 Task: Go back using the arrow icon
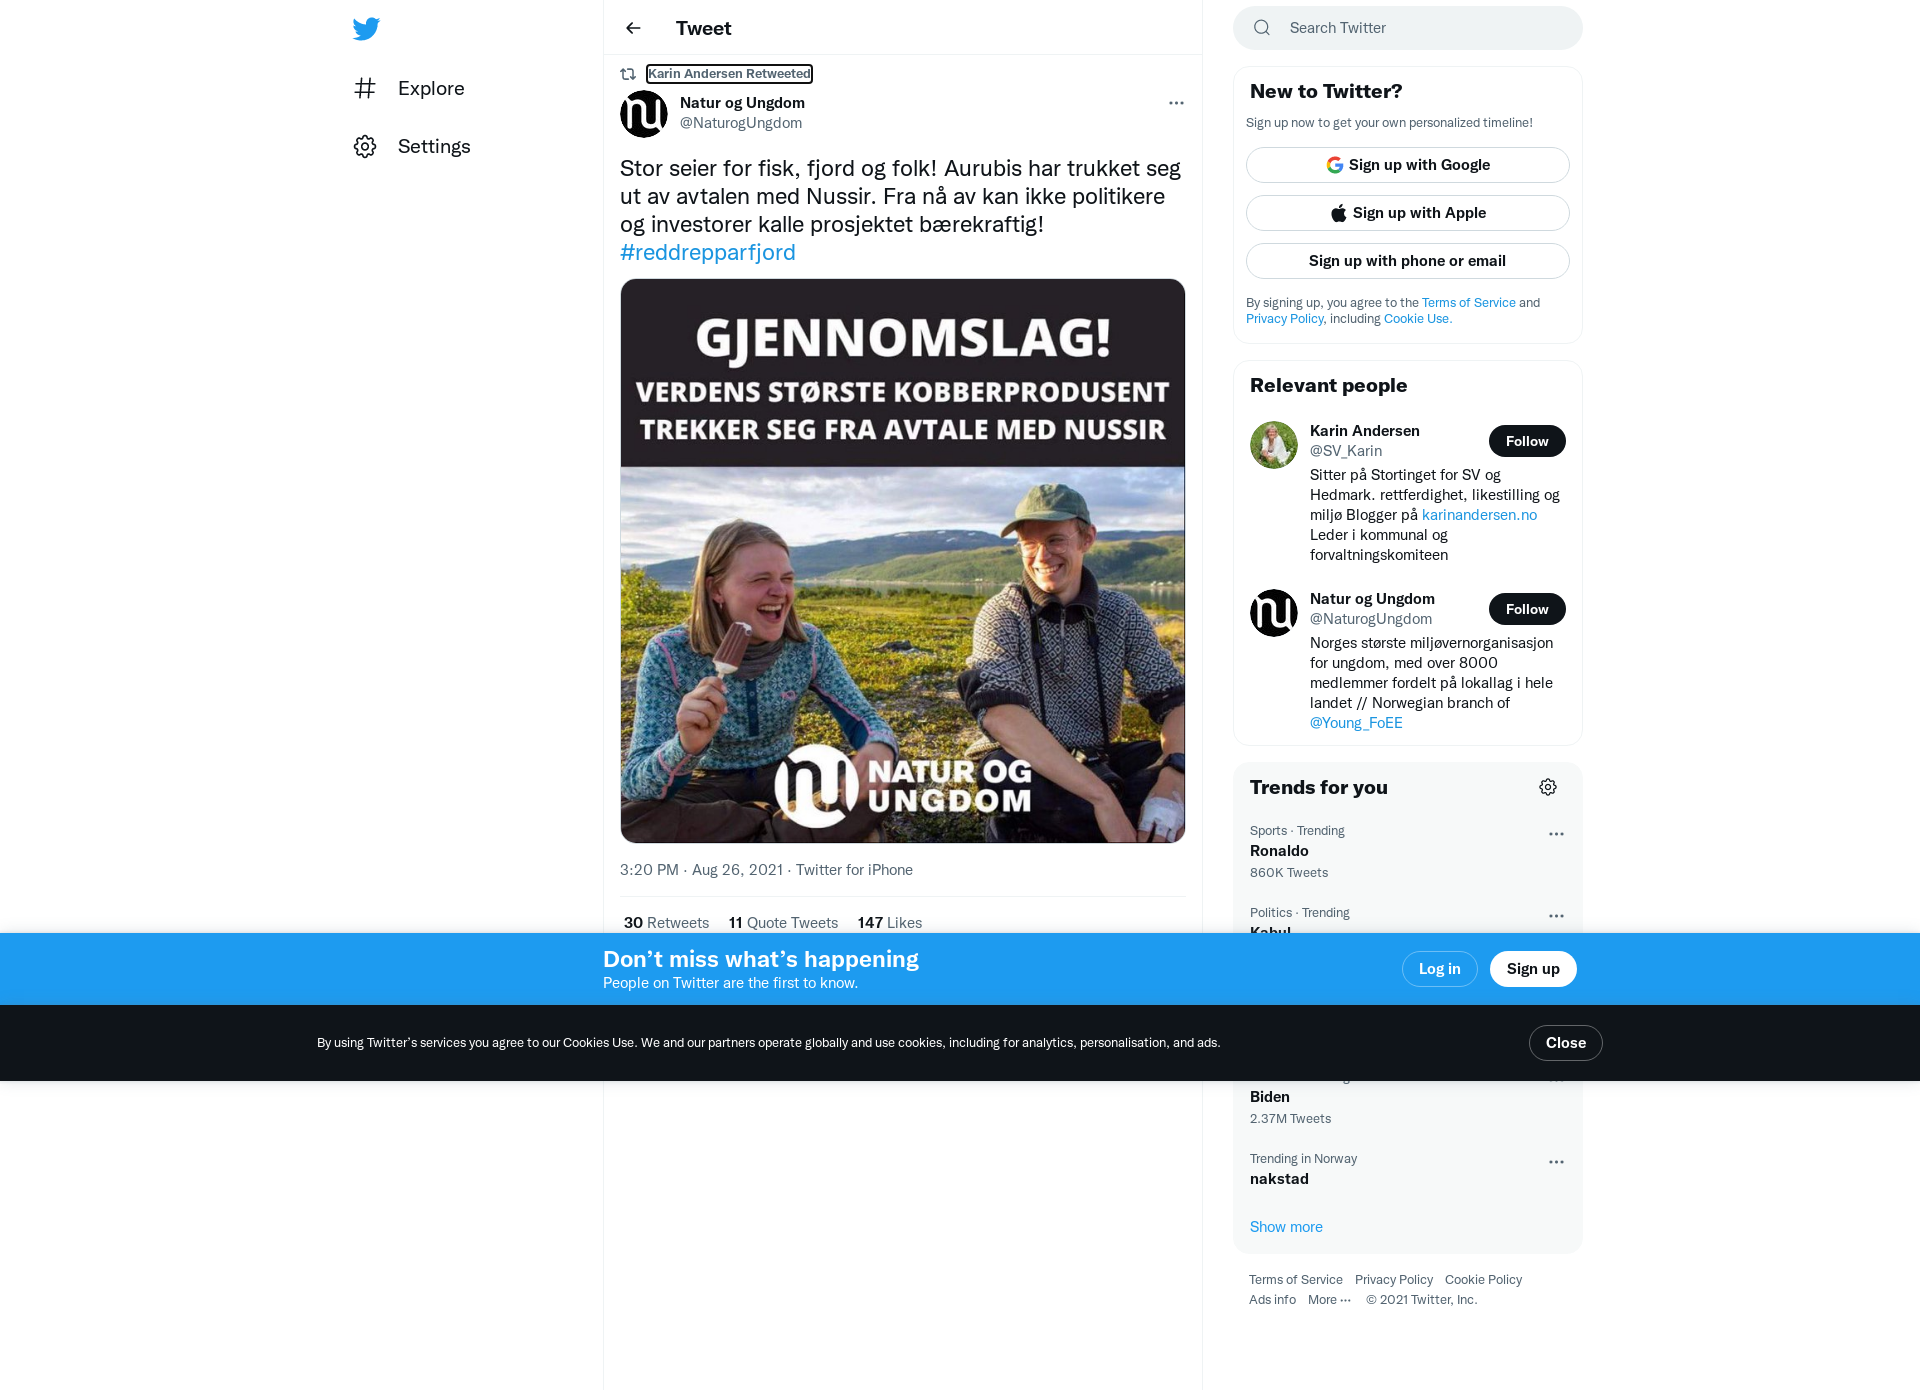[x=633, y=28]
